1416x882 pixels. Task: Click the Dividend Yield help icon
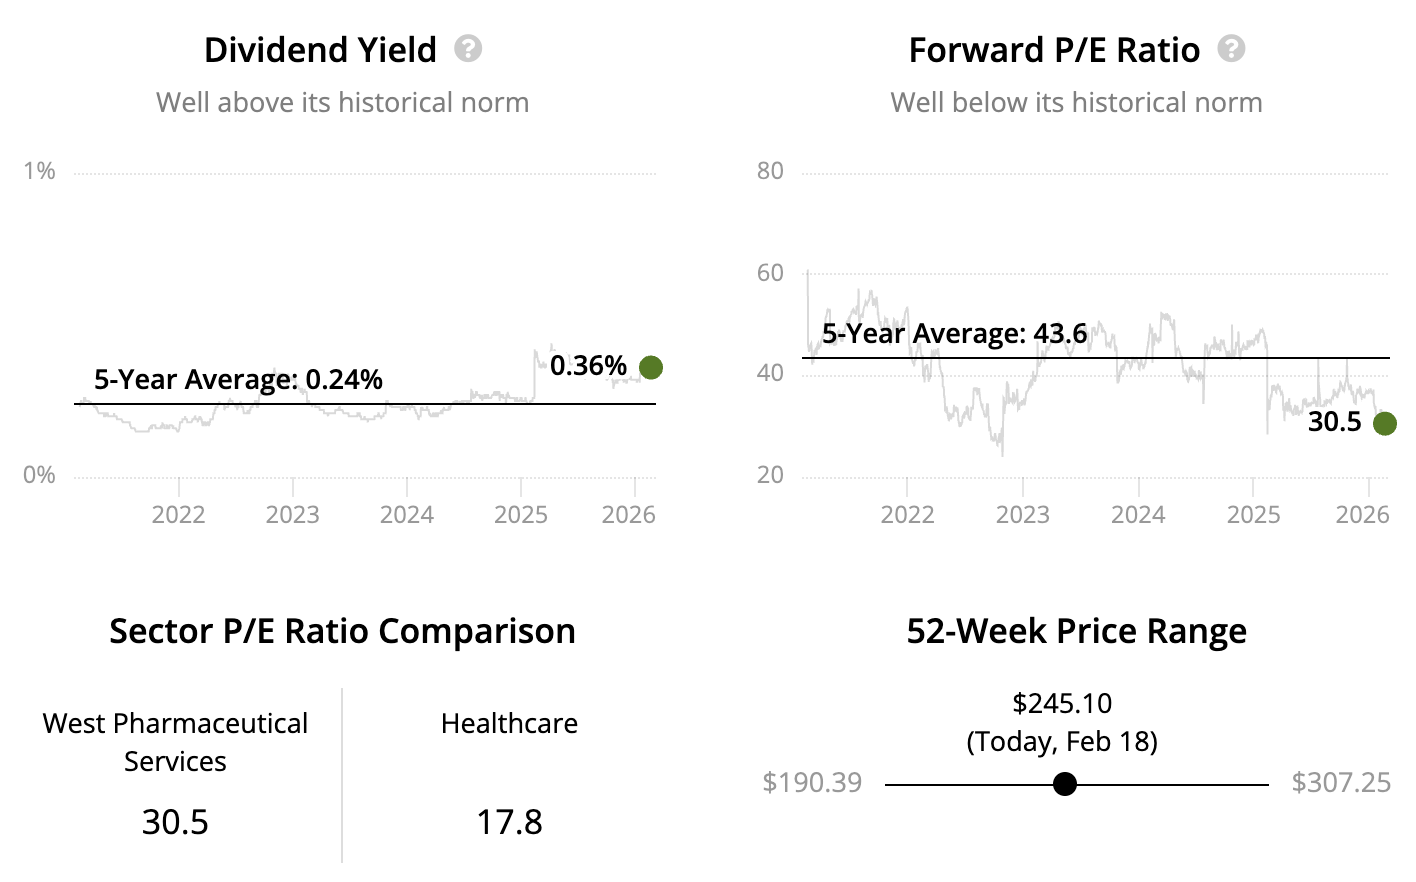pyautogui.click(x=468, y=49)
